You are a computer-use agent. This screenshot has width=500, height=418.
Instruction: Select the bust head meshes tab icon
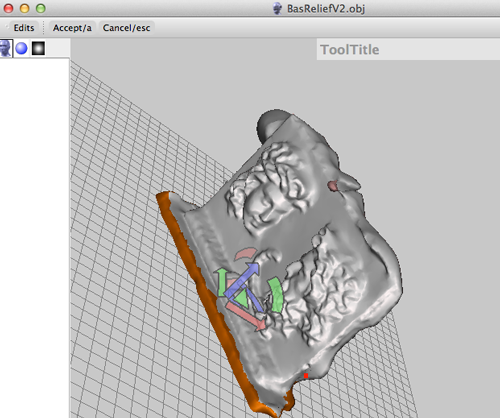5,48
